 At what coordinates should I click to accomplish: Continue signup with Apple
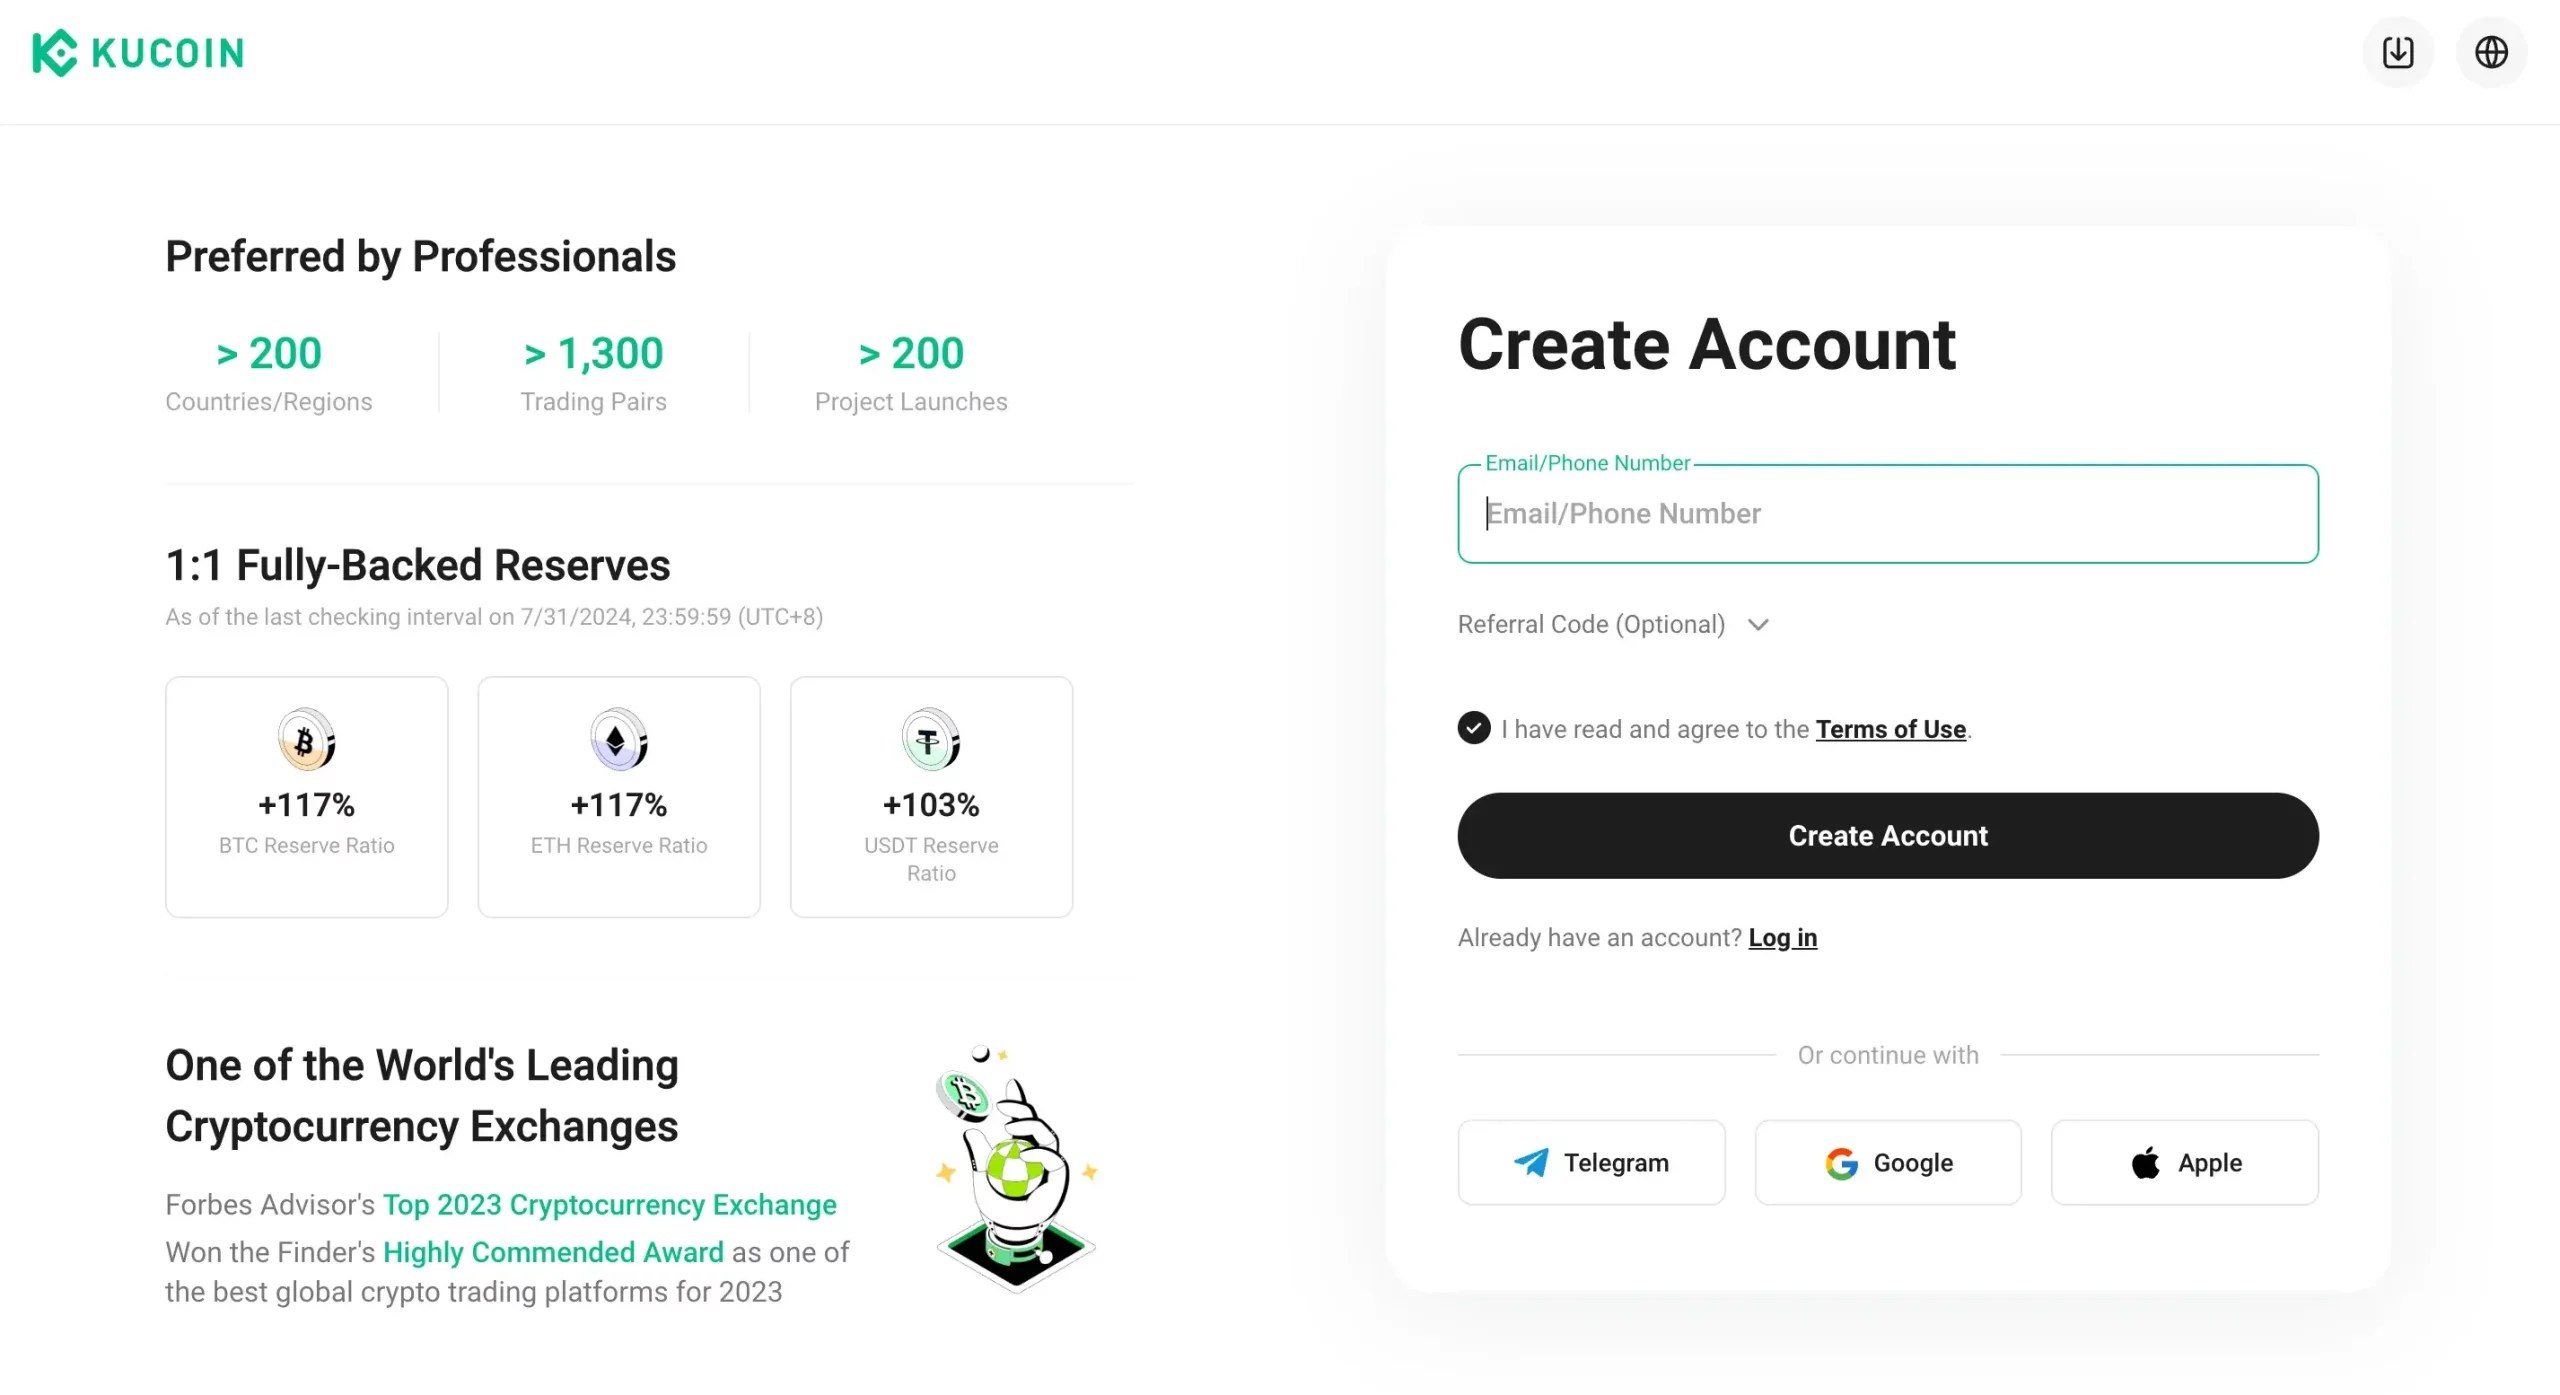(x=2184, y=1162)
